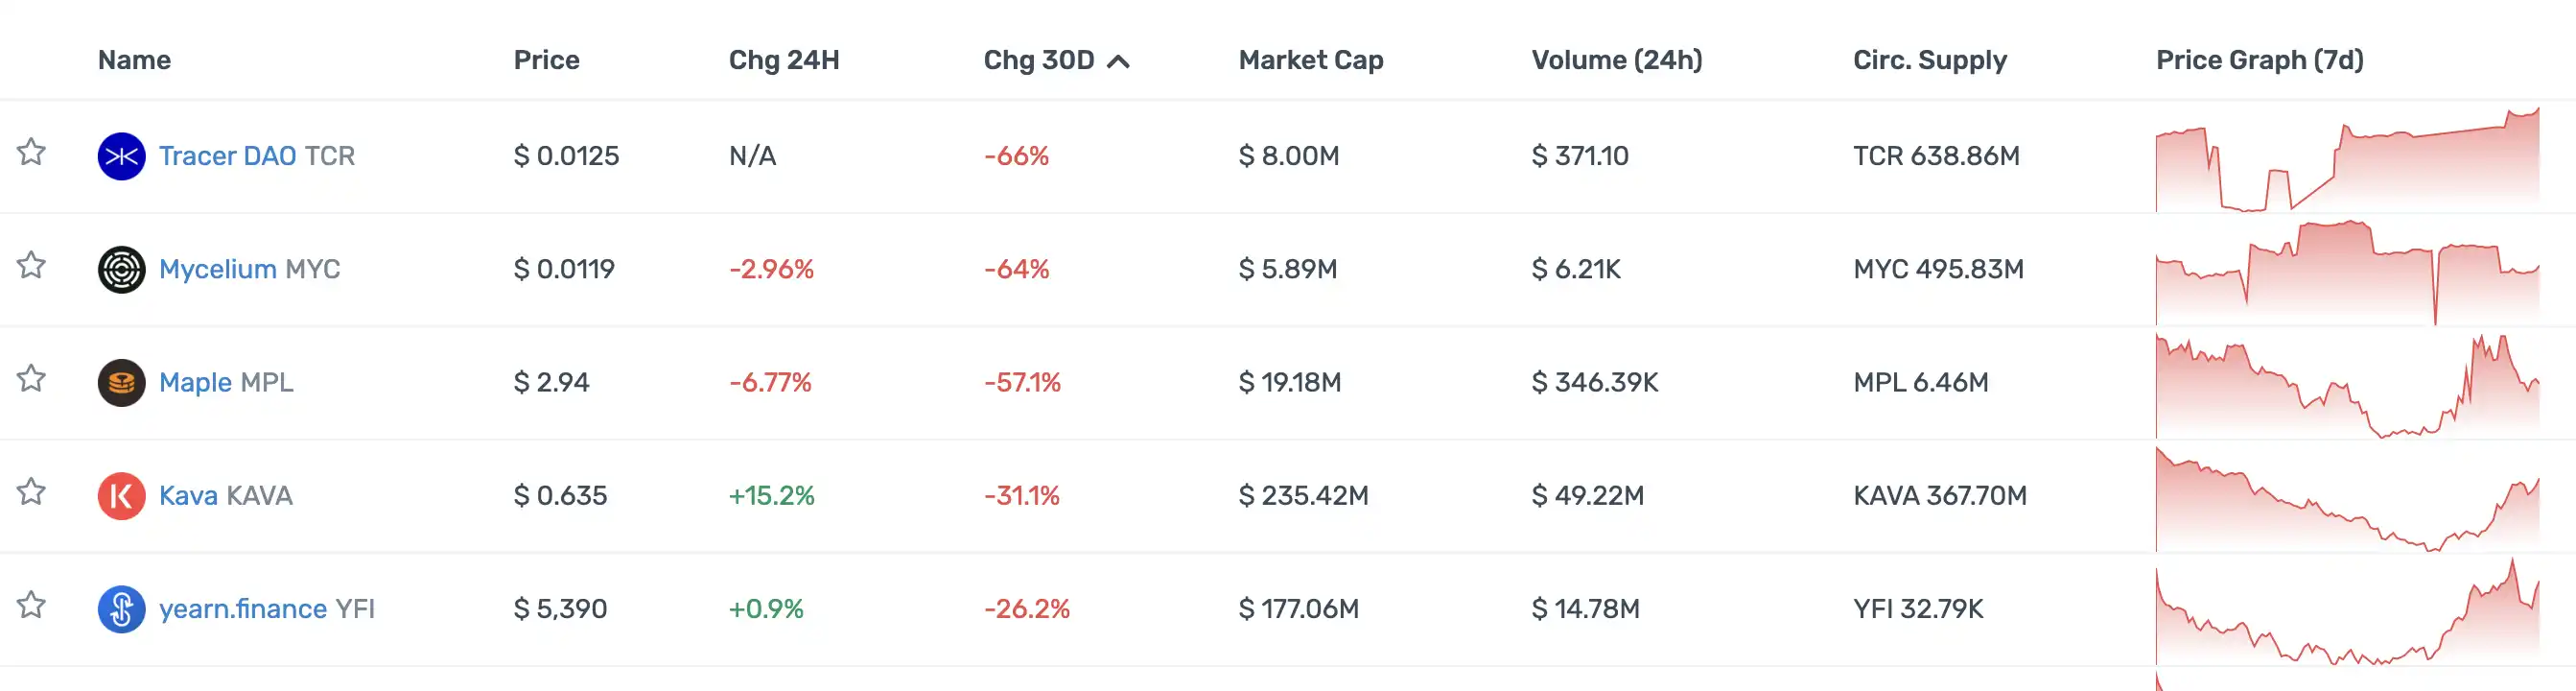Screen dimensions: 2576x691
Task: Favorite Kava using its star icon
Action: pos(31,492)
